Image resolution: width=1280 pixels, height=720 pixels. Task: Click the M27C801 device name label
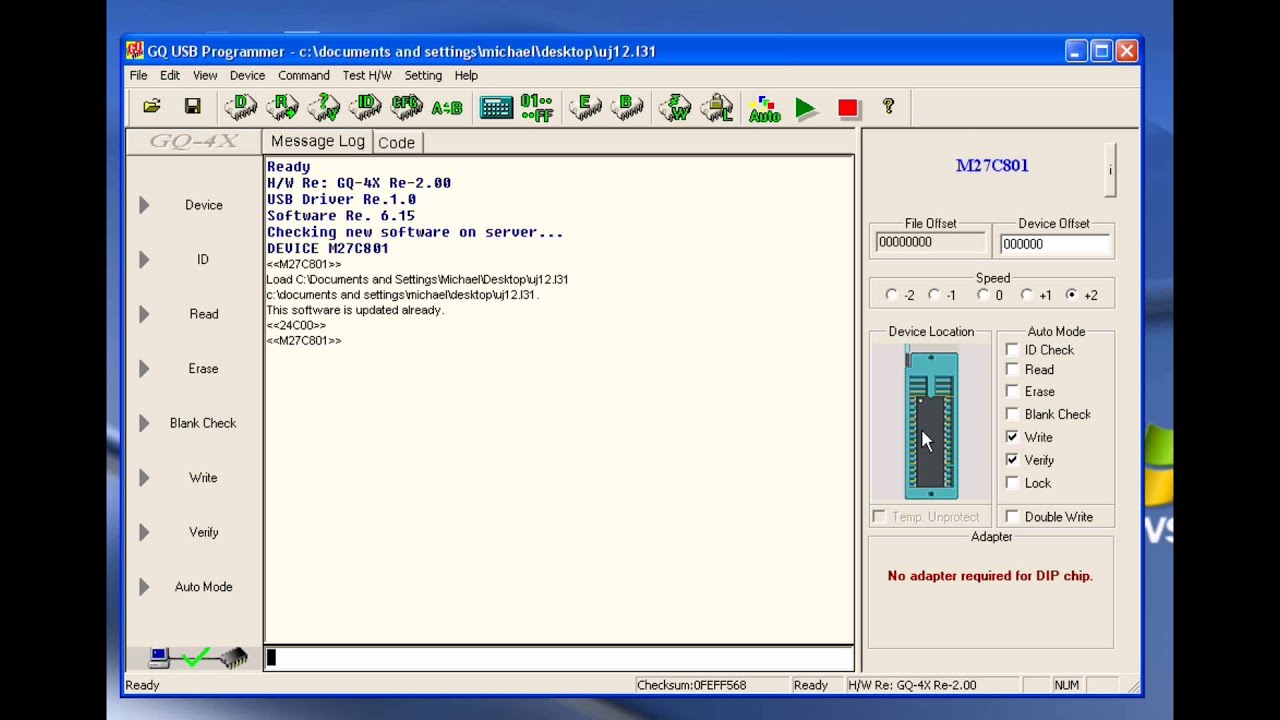pos(992,166)
